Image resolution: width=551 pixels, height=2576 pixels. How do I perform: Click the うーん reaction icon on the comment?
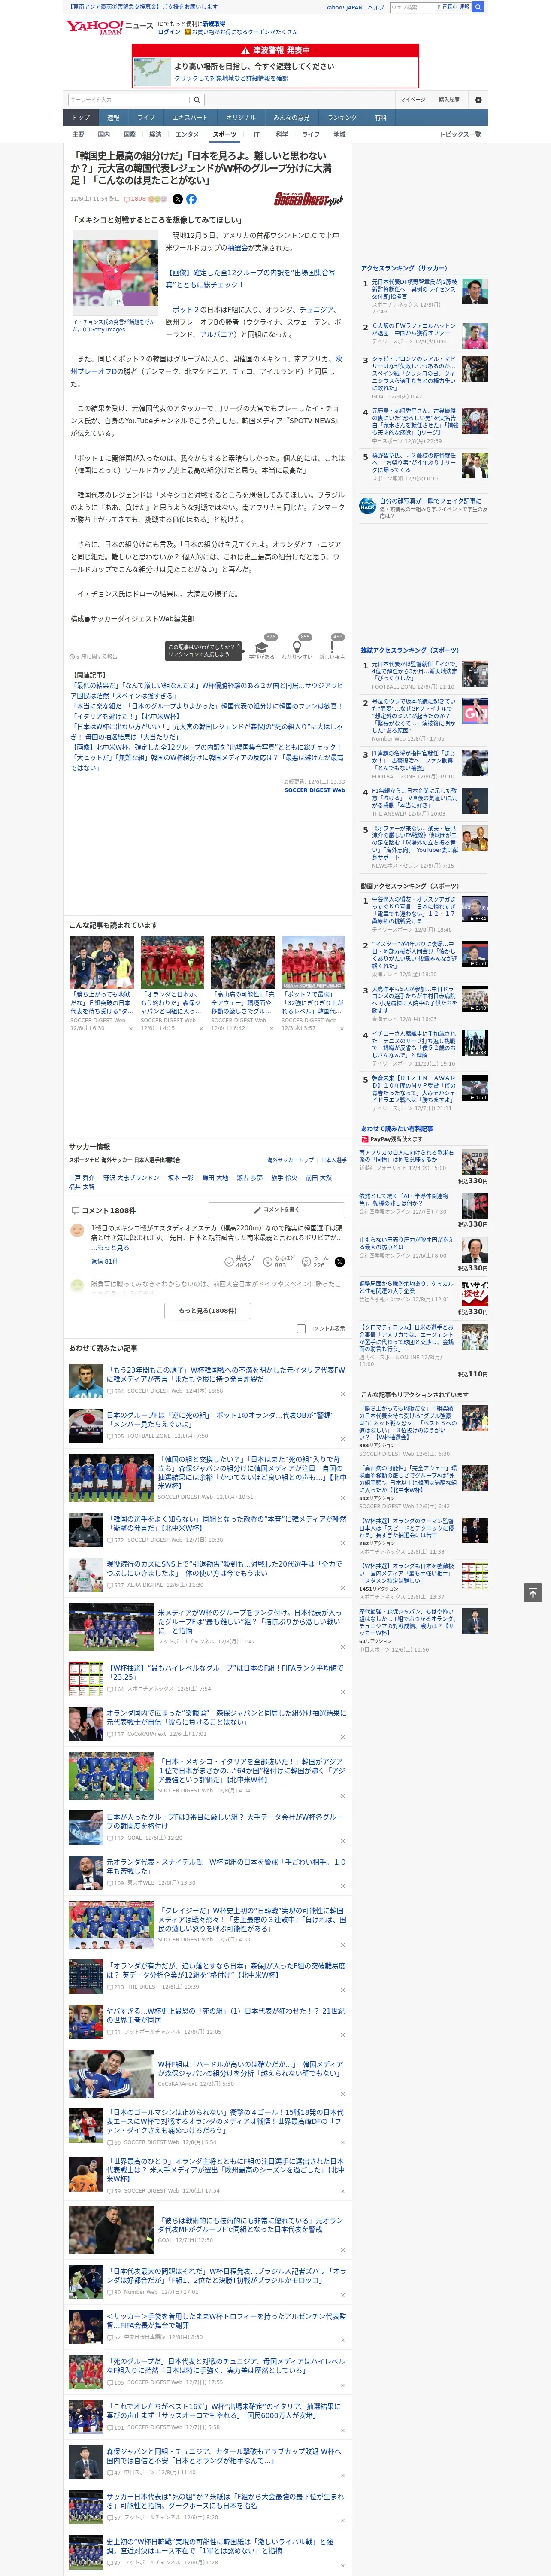[307, 1262]
